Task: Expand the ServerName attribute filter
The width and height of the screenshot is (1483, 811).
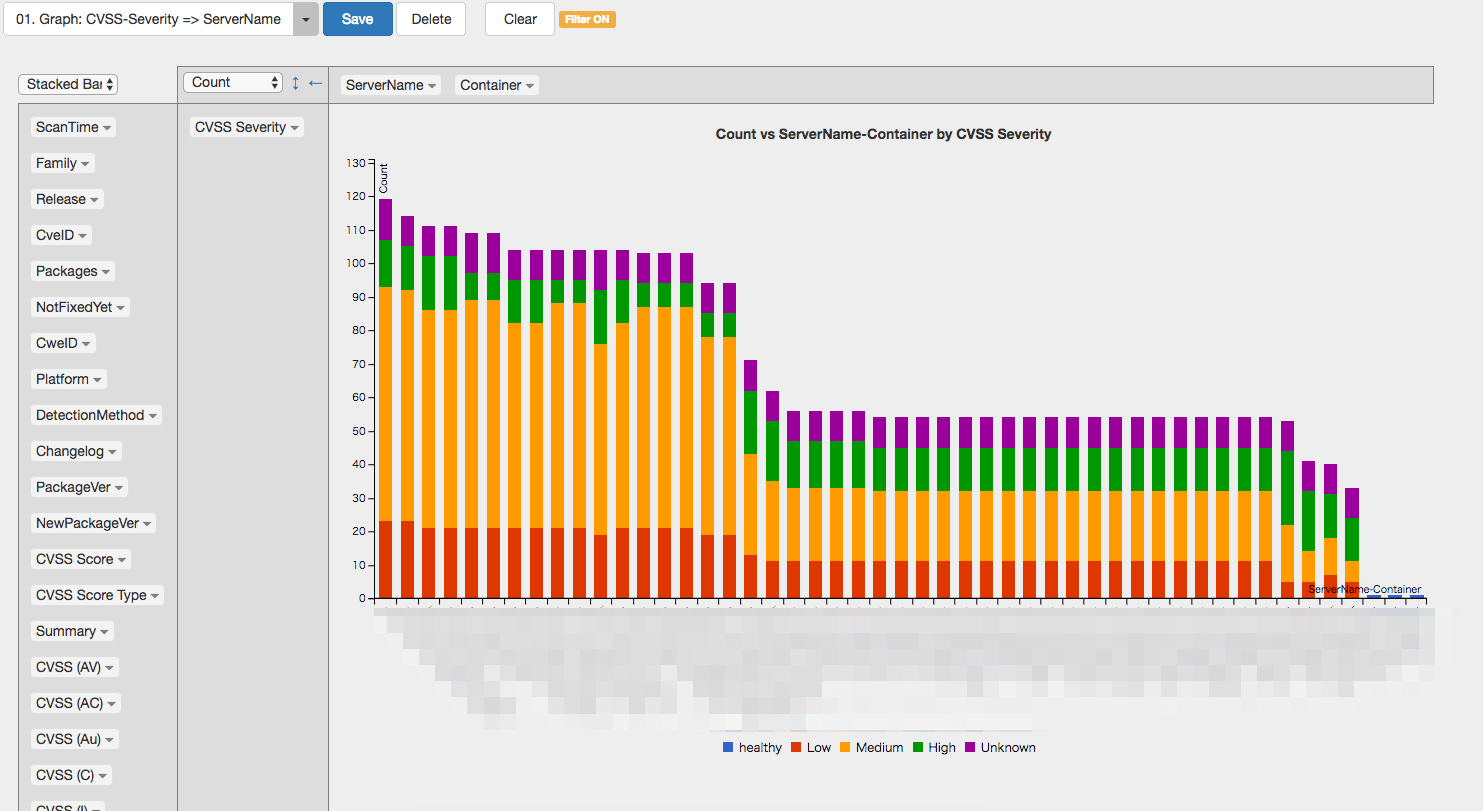Action: tap(390, 85)
